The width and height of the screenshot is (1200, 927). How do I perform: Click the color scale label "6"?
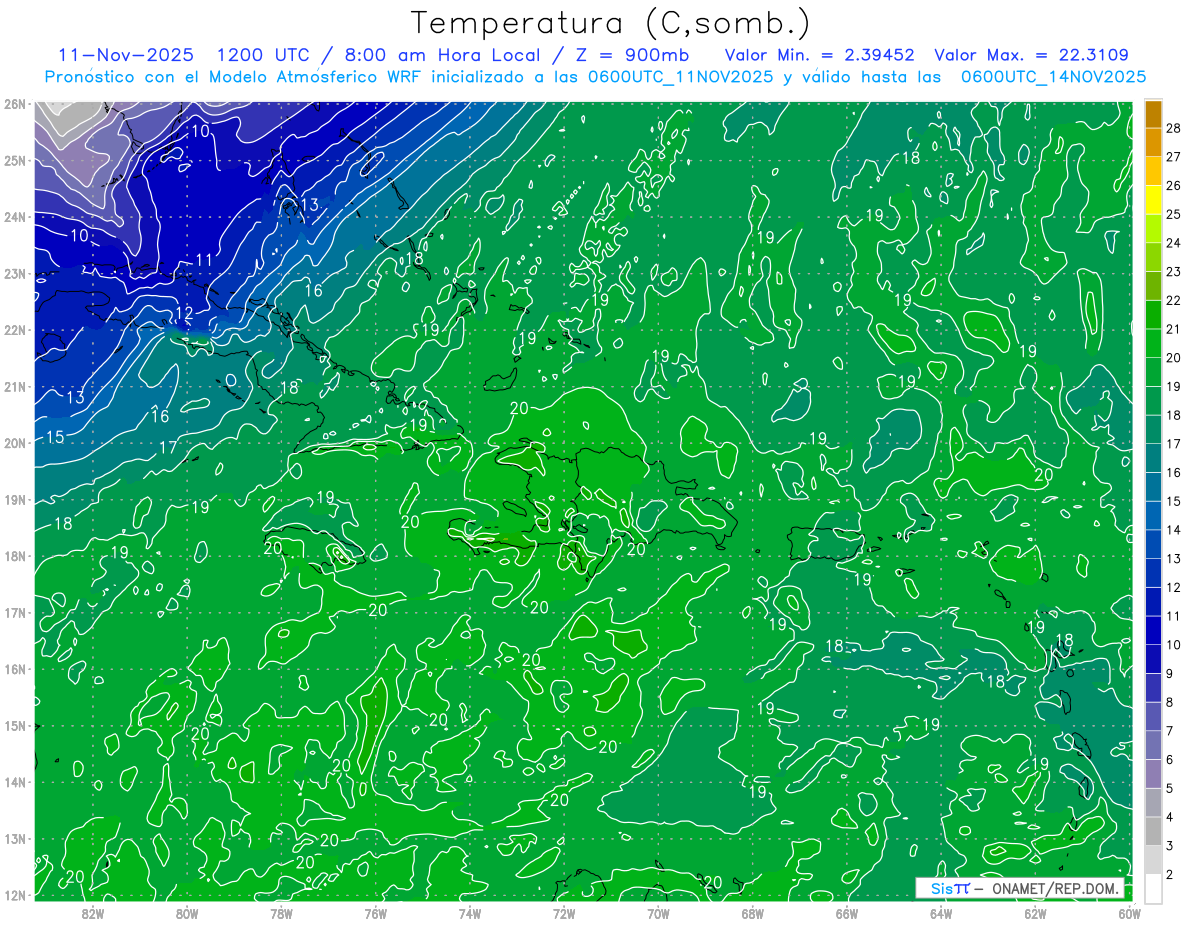click(1170, 760)
